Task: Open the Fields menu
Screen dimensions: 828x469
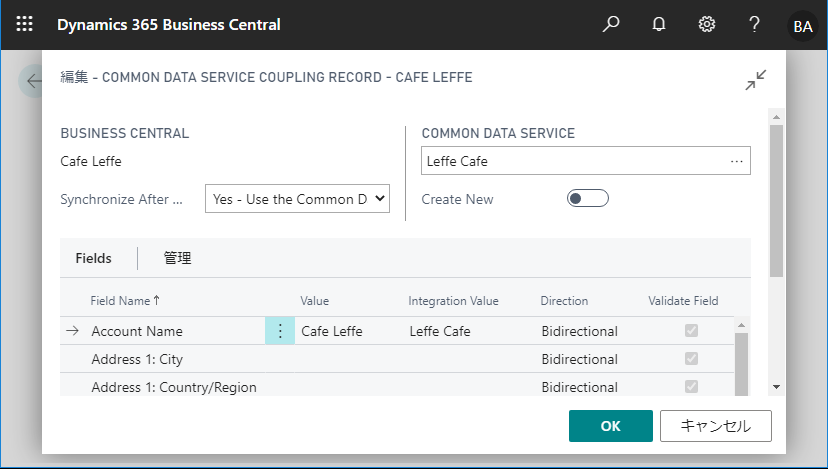Action: point(93,258)
